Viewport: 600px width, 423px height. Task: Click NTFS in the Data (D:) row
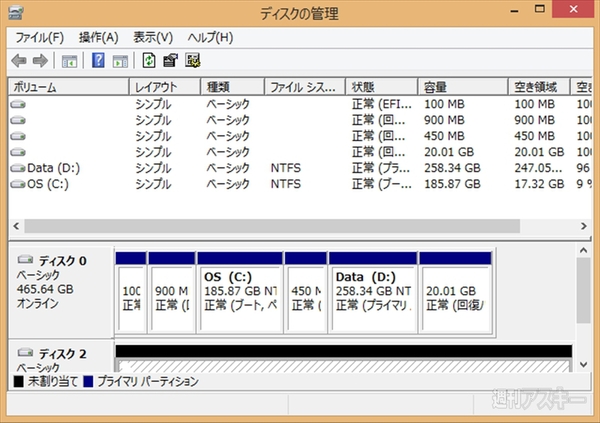pos(286,168)
